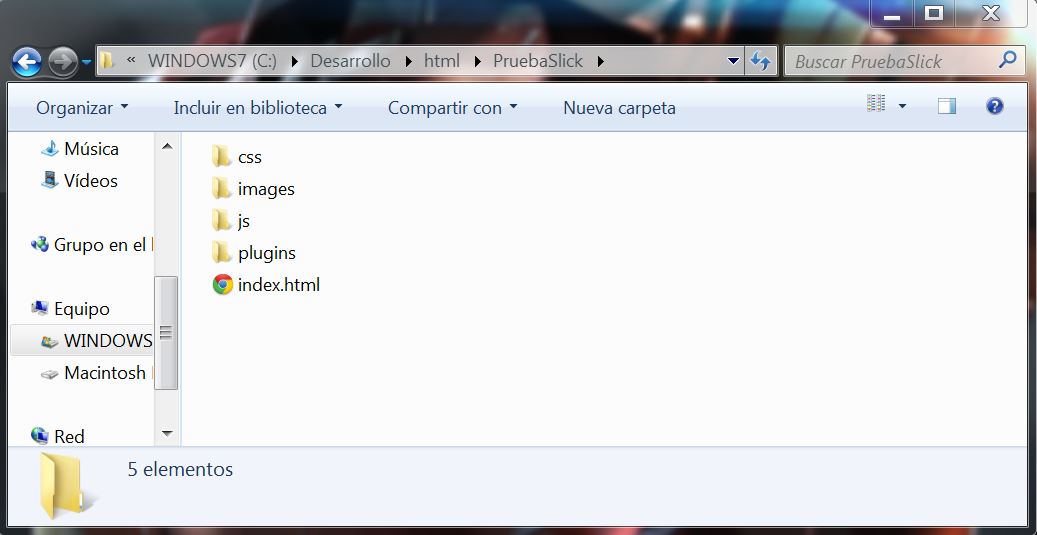The image size is (1037, 535).
Task: Click in the Buscar PruebaSlick search field
Action: [890, 61]
